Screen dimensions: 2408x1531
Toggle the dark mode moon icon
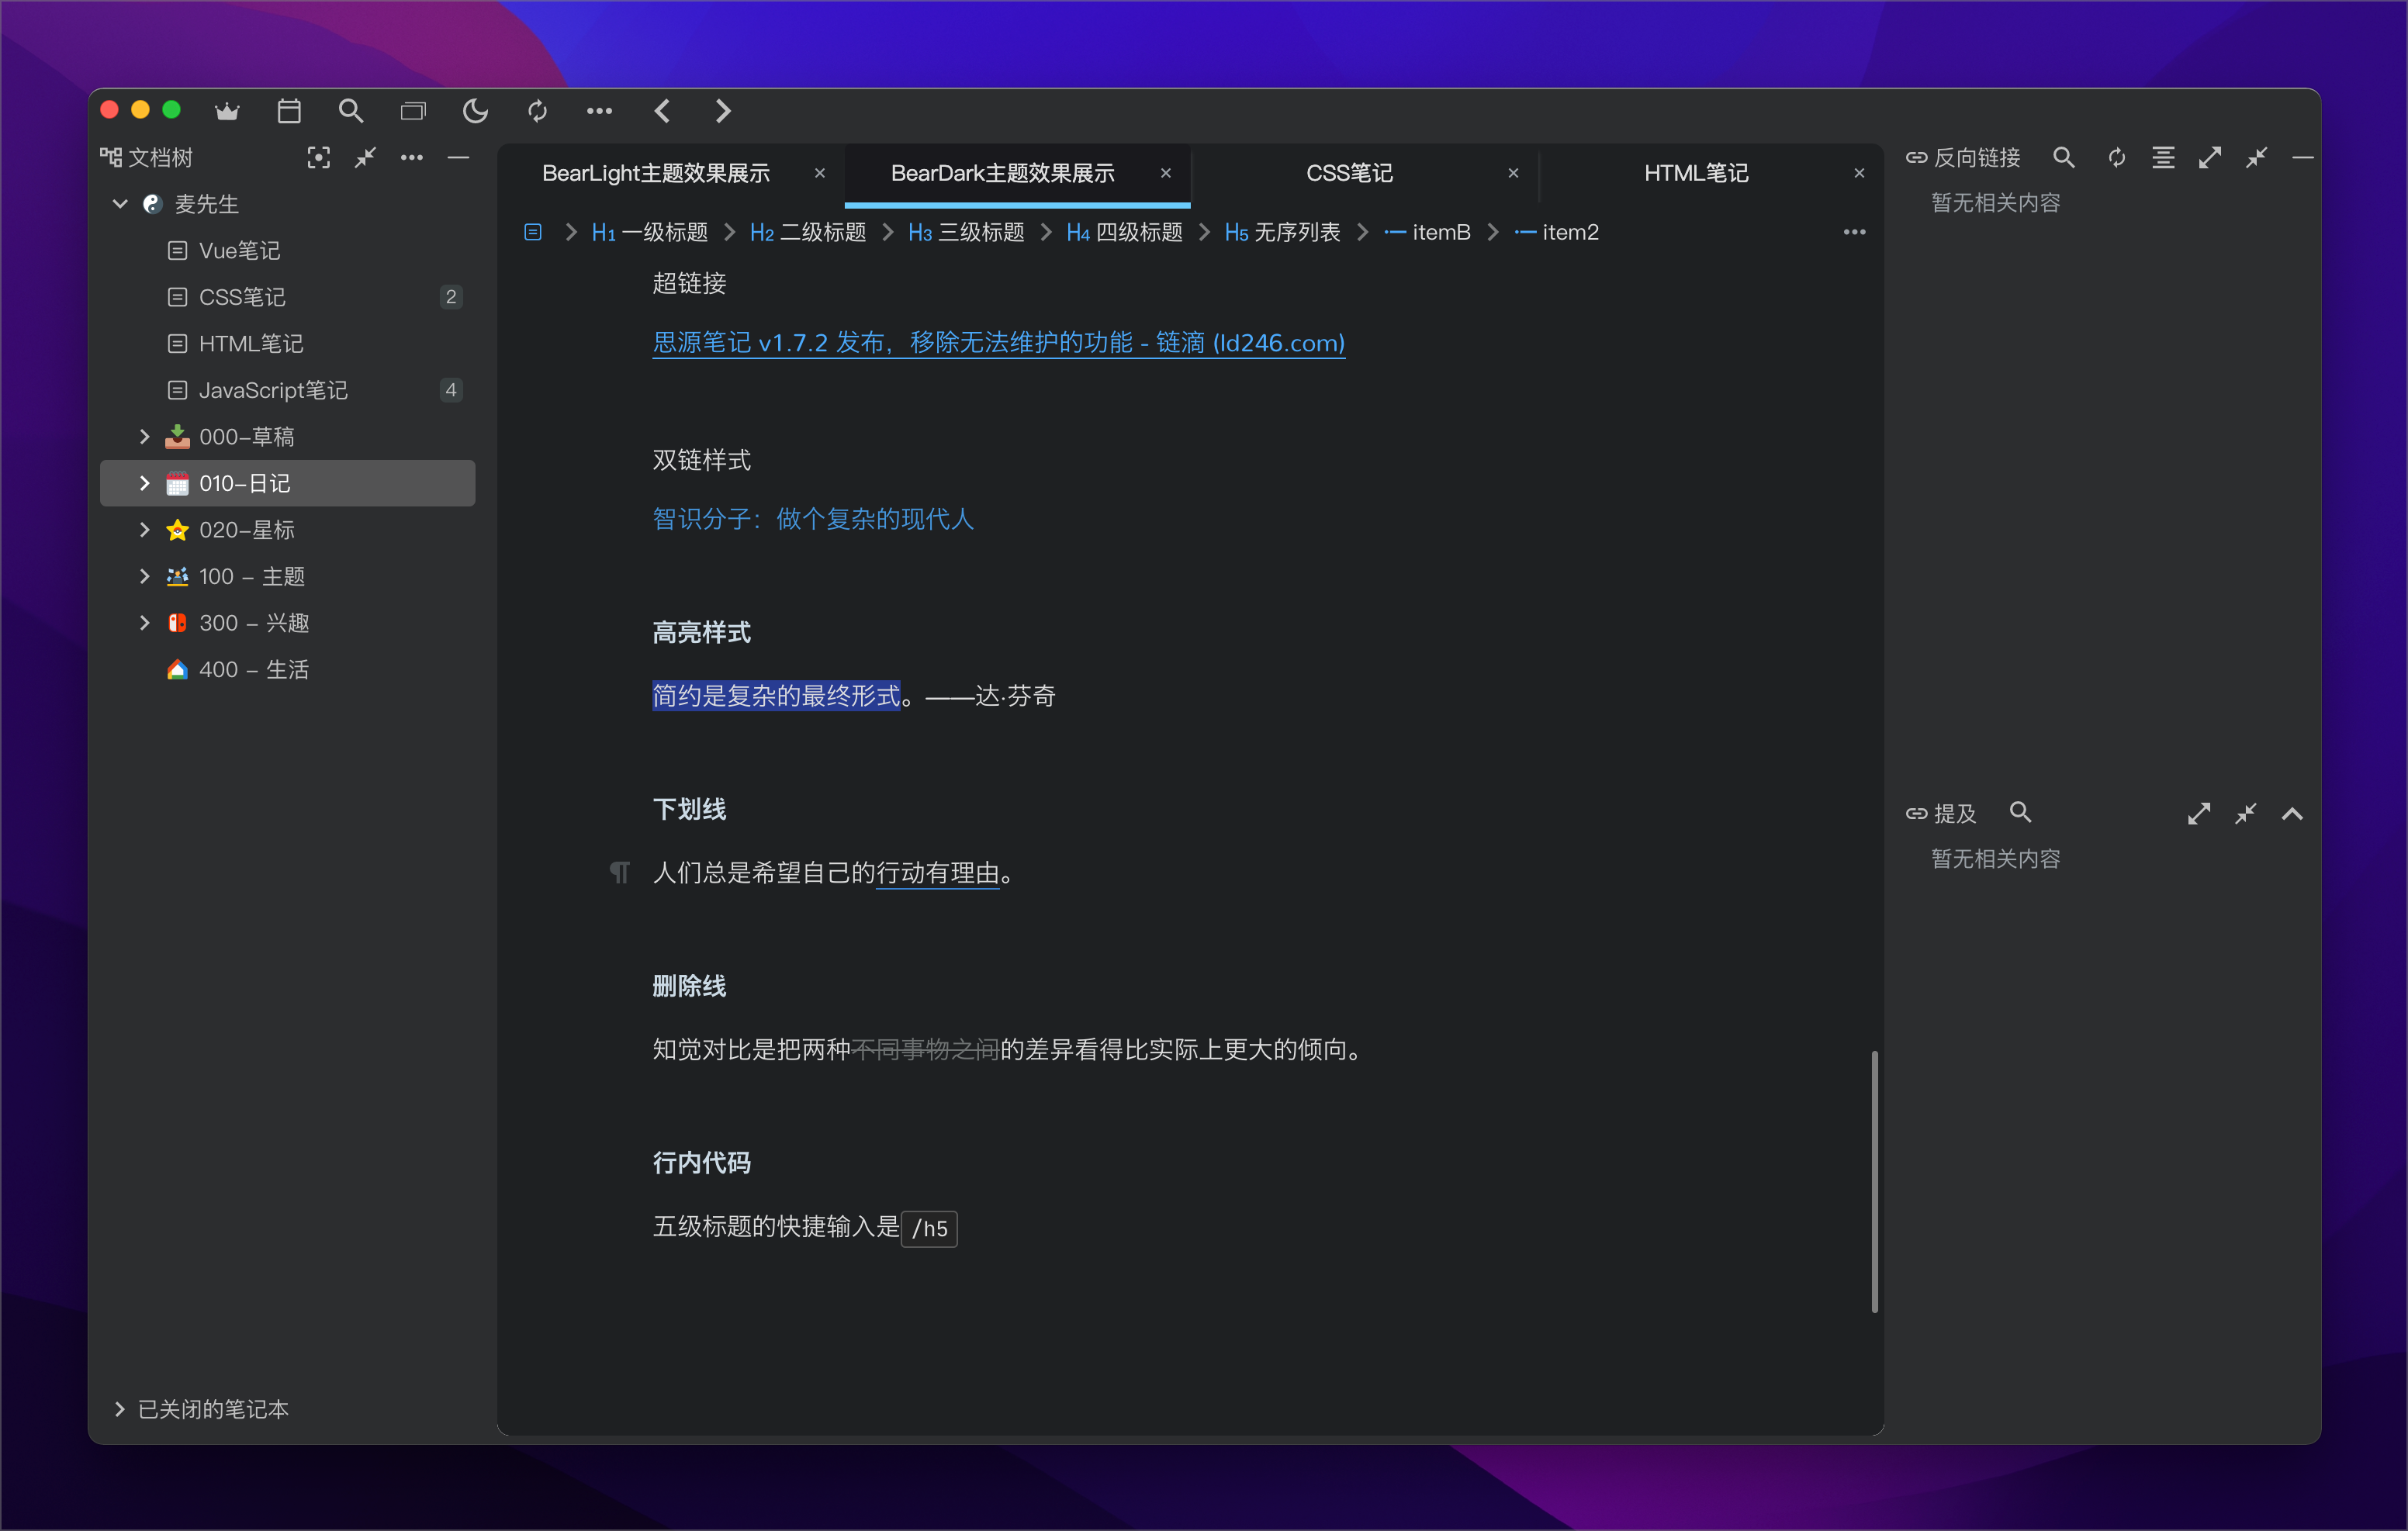(475, 111)
